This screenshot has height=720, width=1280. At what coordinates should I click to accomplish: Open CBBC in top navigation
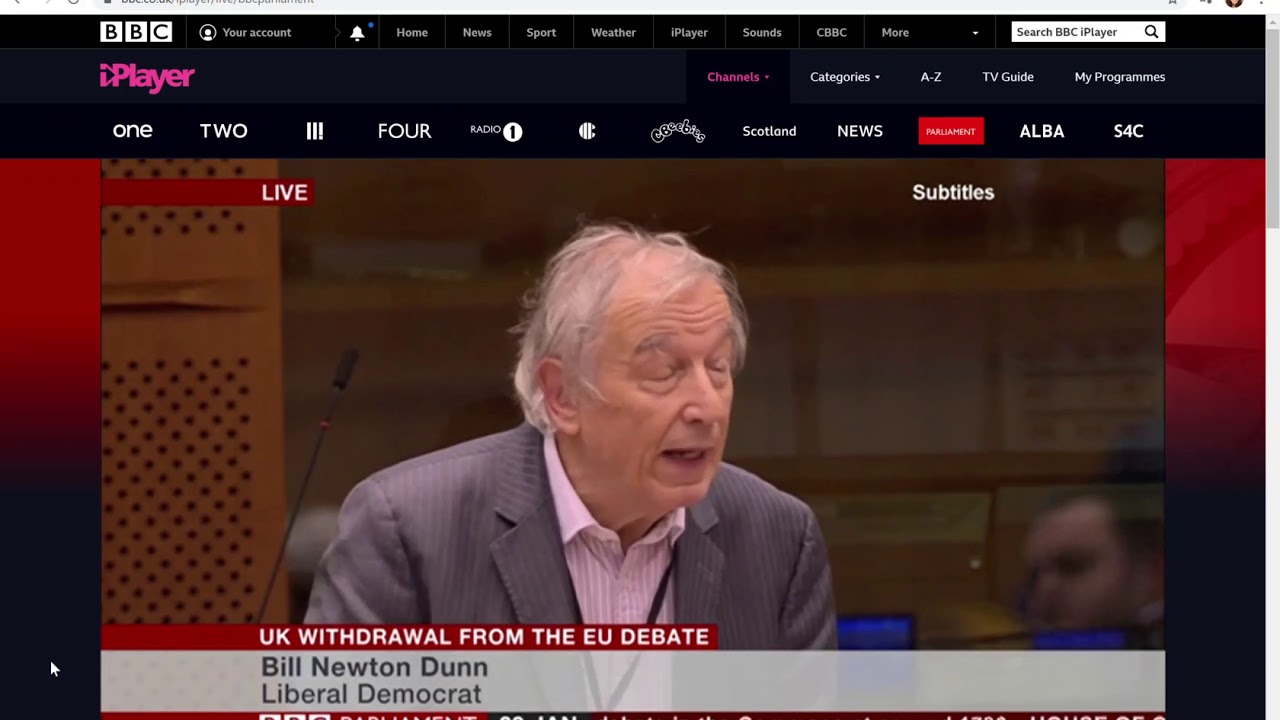tap(831, 32)
